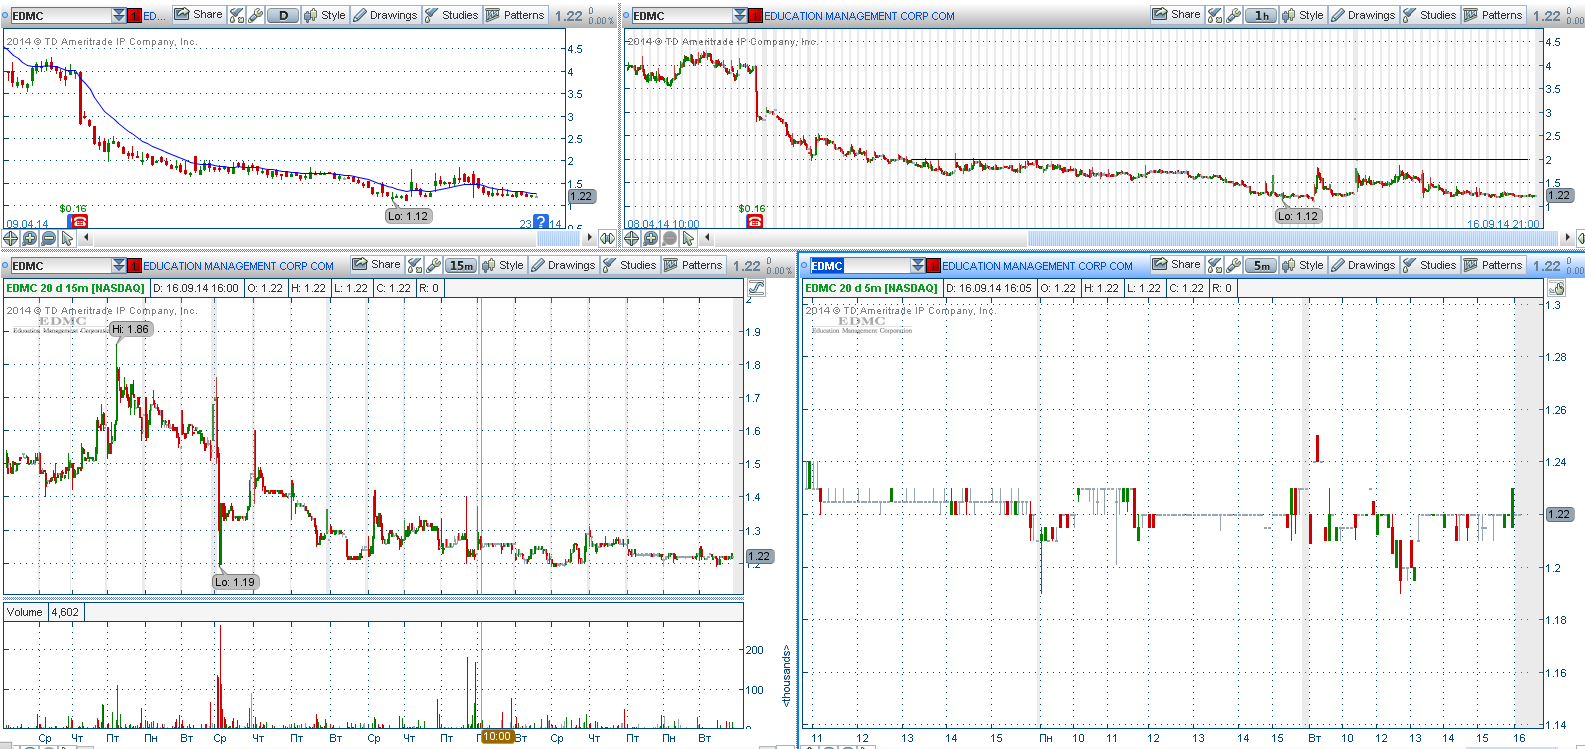
Task: Click expand/collapse arrows icon under daily chart
Action: click(x=607, y=238)
